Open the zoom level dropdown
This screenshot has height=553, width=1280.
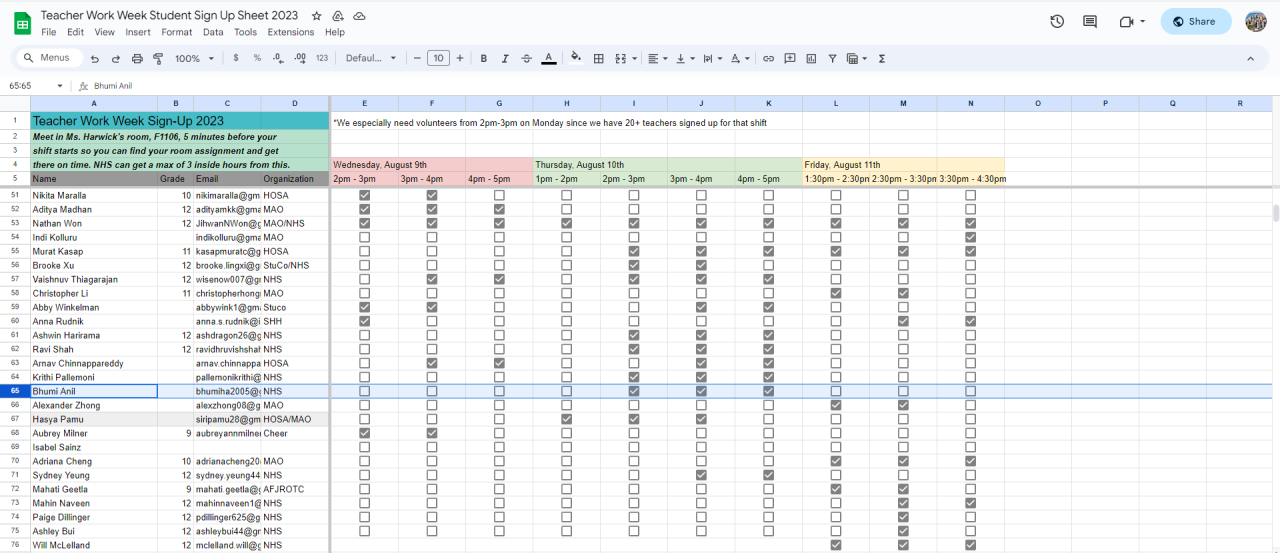click(x=195, y=59)
